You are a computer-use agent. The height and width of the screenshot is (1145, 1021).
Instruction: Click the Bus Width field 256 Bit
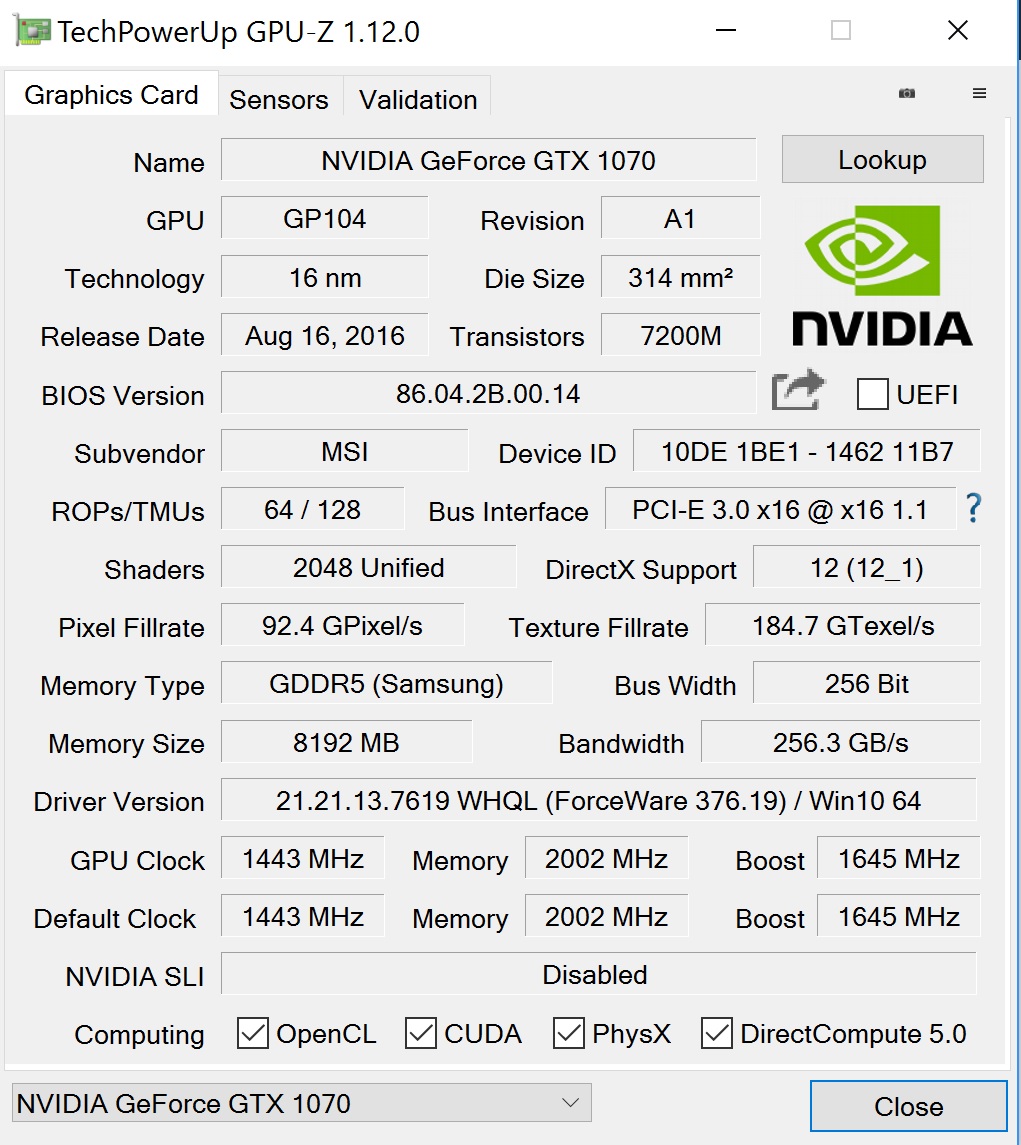[866, 683]
